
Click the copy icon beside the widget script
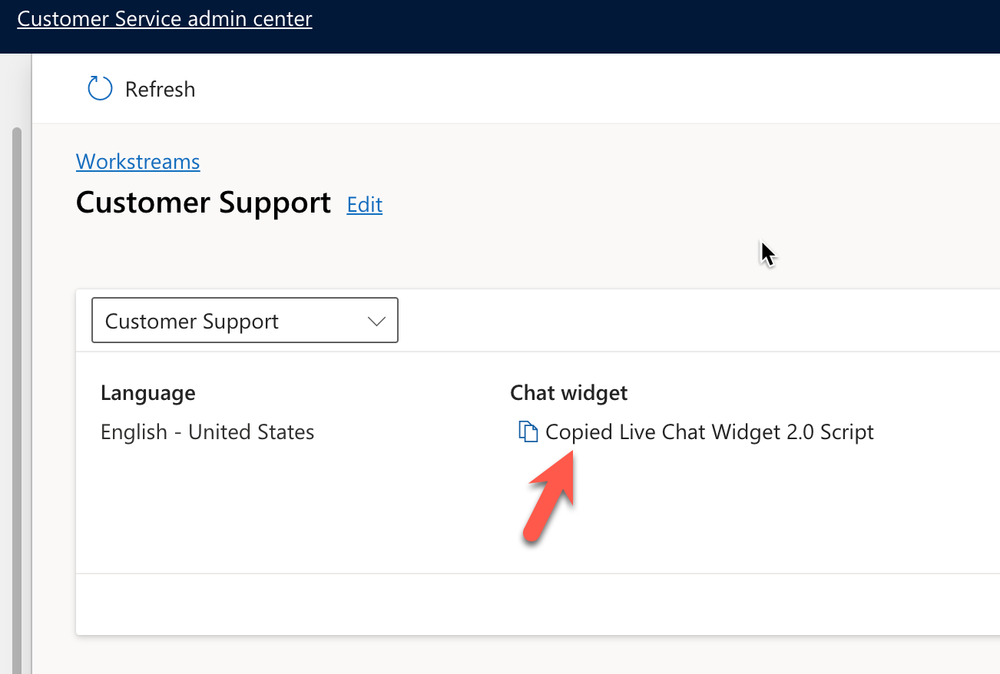tap(528, 432)
